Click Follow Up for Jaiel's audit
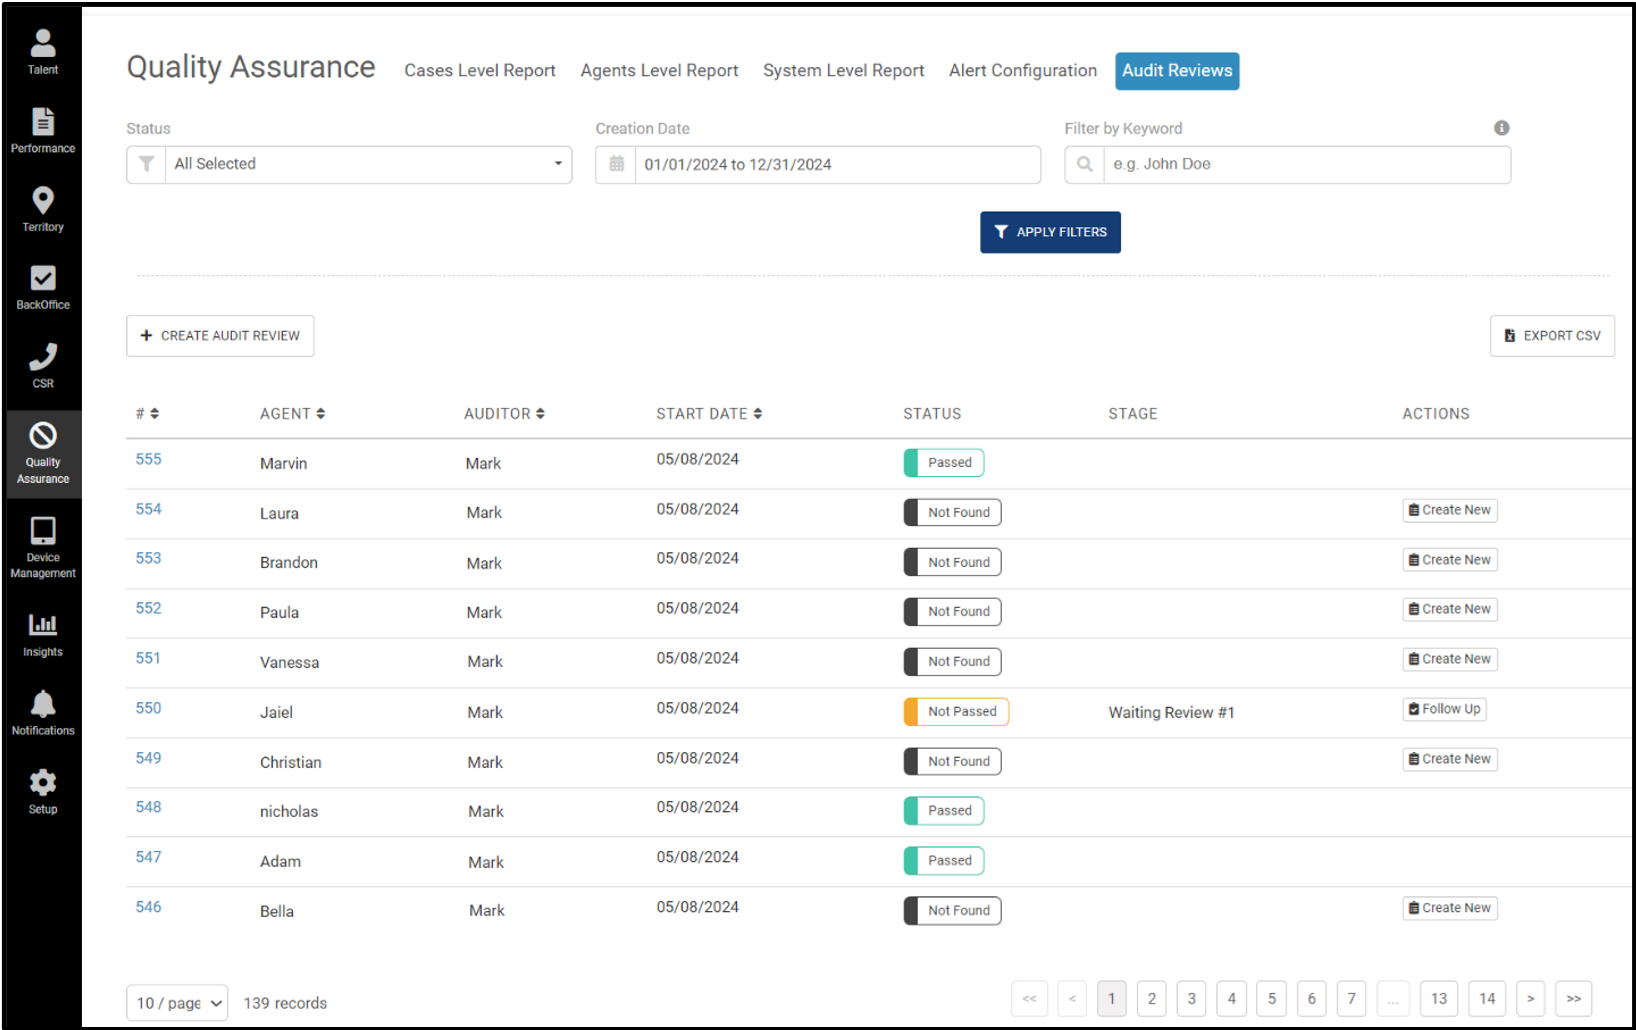The width and height of the screenshot is (1636, 1030). (1444, 709)
